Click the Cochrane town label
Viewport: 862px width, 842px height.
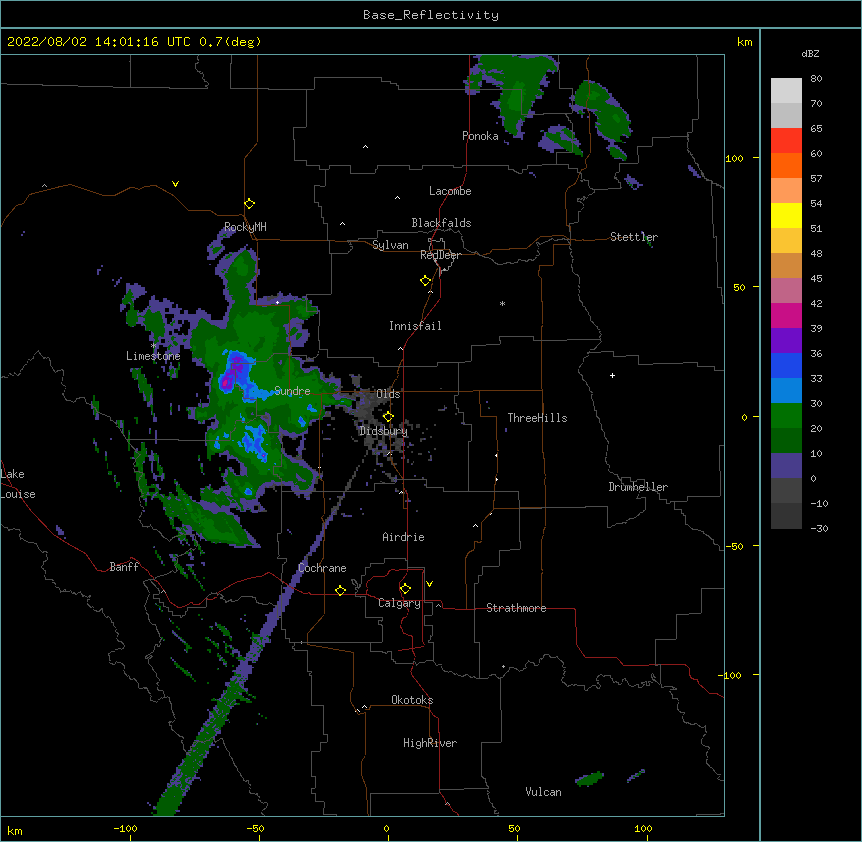coord(322,568)
